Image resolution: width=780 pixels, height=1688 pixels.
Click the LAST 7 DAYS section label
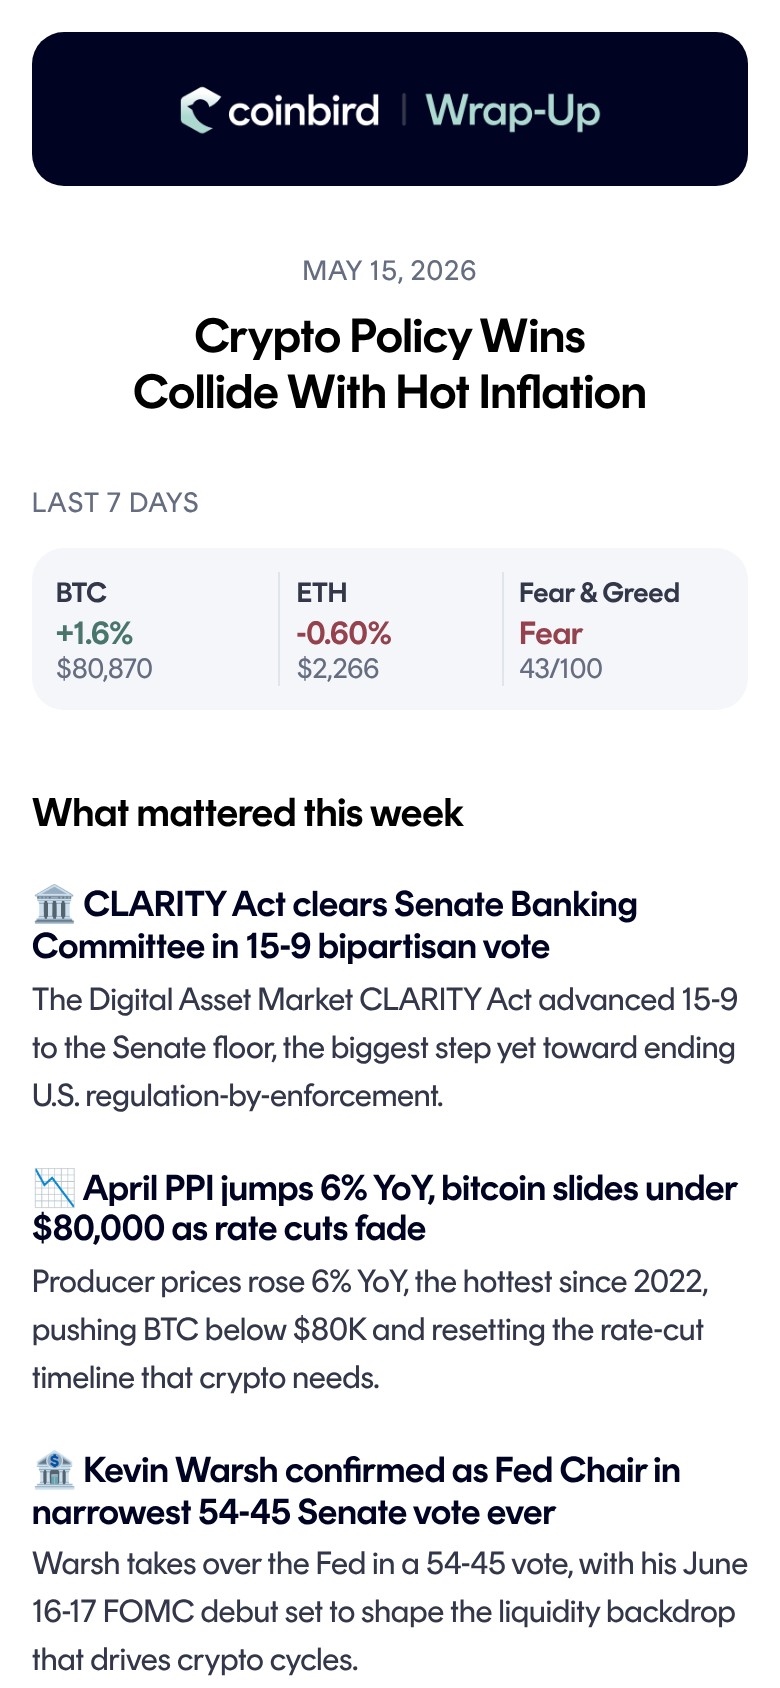point(115,502)
